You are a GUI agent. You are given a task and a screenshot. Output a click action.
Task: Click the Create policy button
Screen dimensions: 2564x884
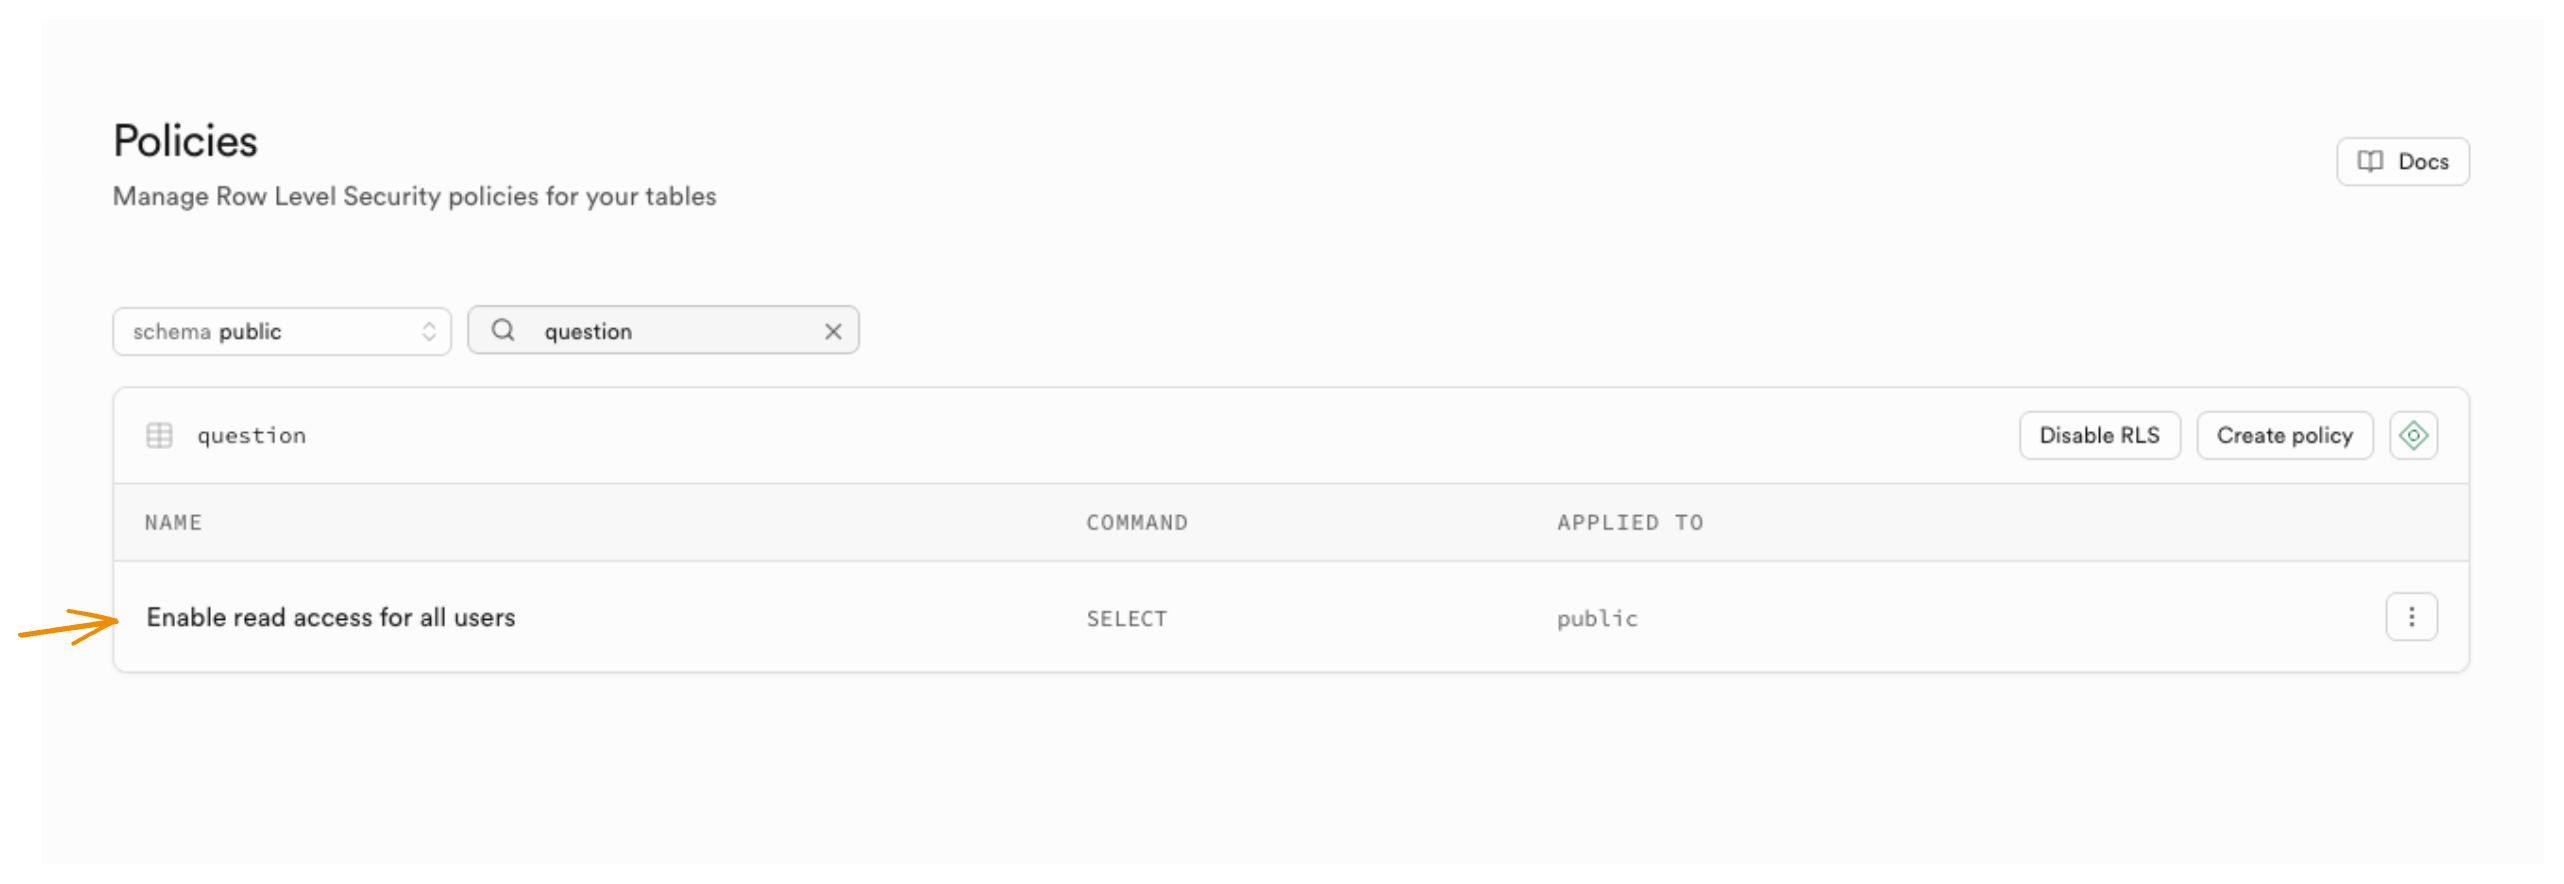click(2283, 435)
